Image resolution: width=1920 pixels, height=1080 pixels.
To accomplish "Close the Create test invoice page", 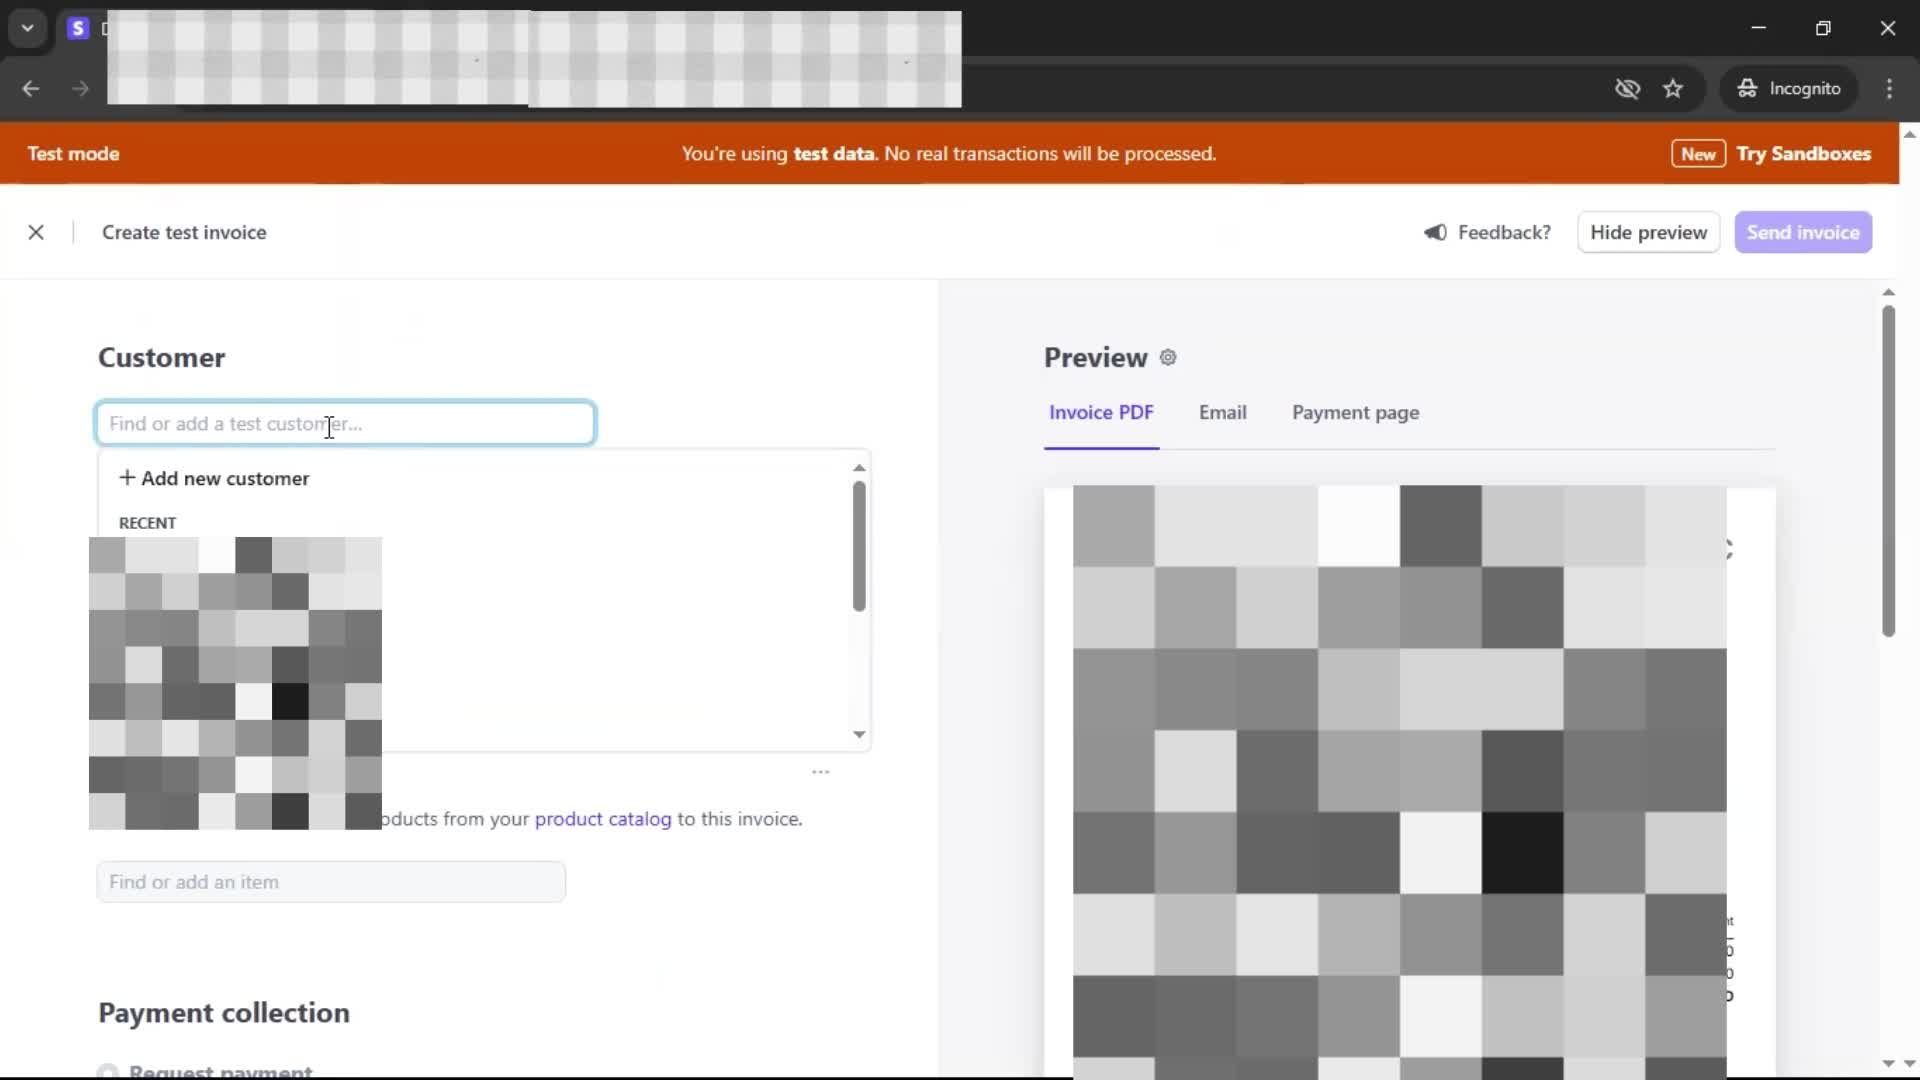I will [x=36, y=232].
